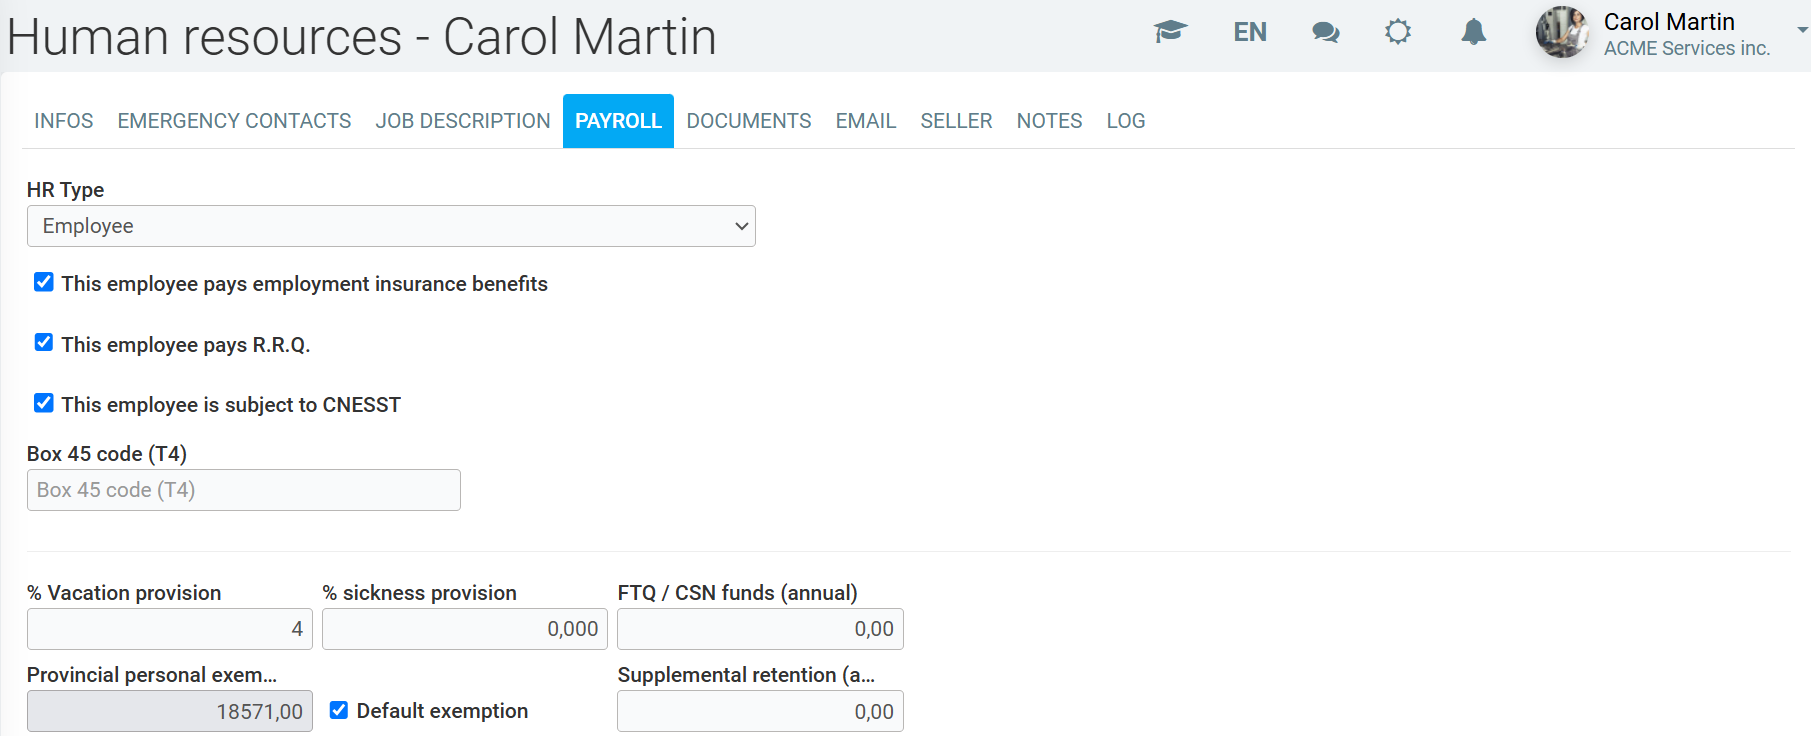Click the Supplemental retention input field

point(760,711)
